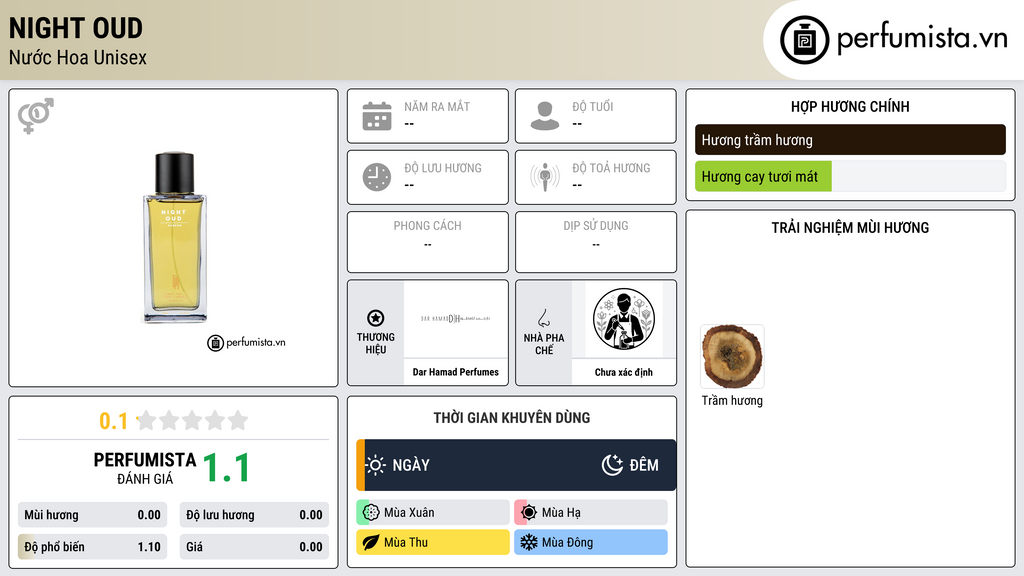
Task: Click the Giá 0.00 score row
Action: coord(254,547)
